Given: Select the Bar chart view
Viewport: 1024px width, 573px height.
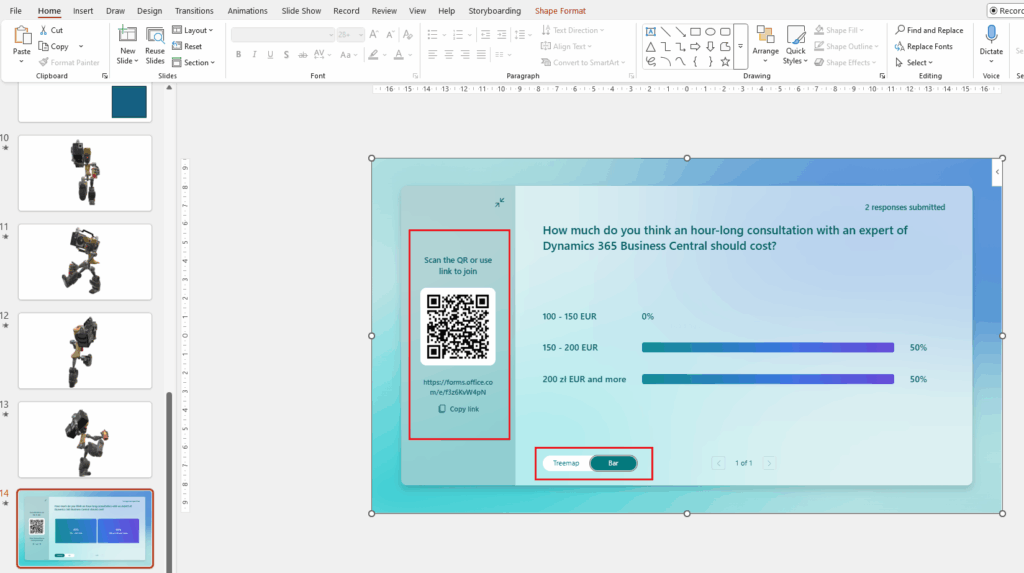Looking at the screenshot, I should click(x=613, y=463).
